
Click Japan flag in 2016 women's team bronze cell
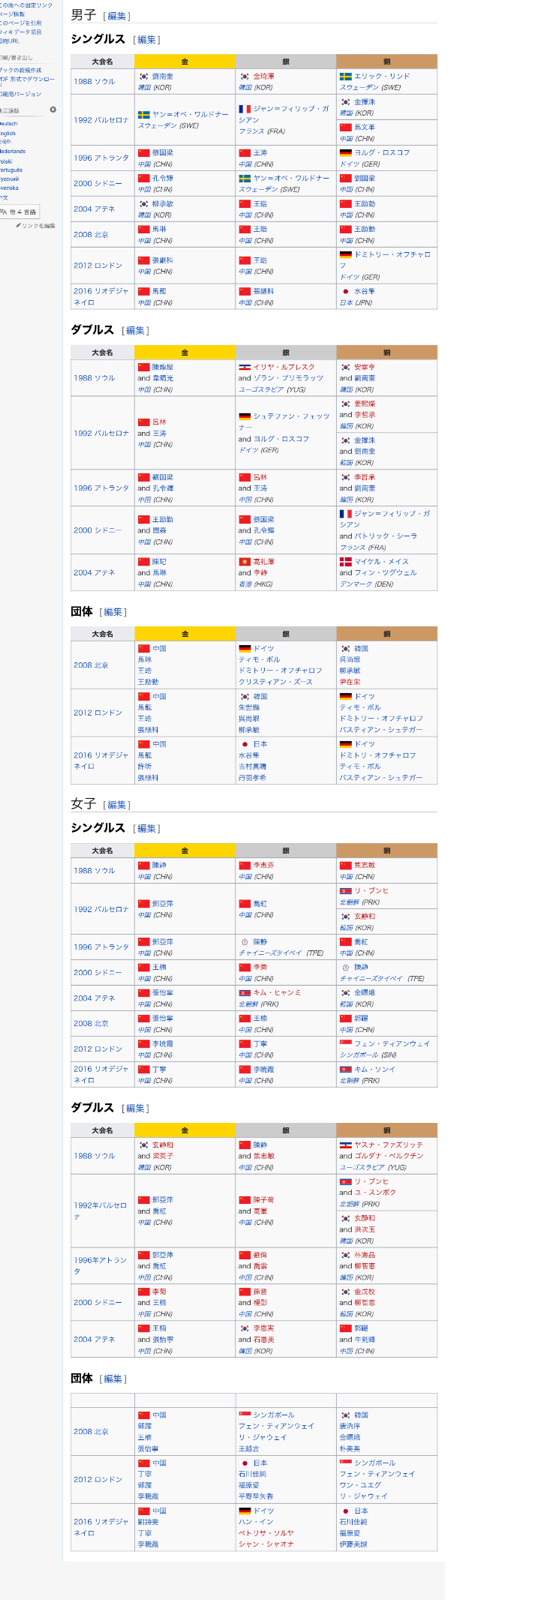coord(346,1511)
